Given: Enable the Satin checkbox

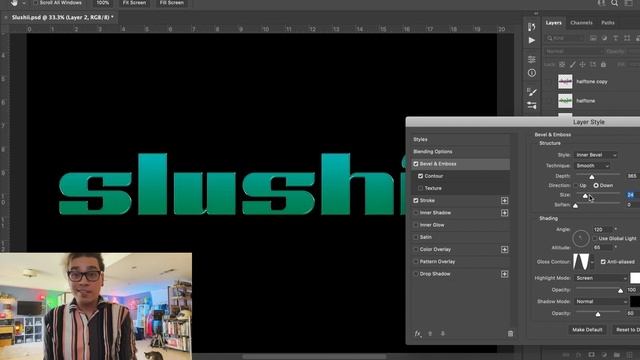Looking at the screenshot, I should pos(416,237).
